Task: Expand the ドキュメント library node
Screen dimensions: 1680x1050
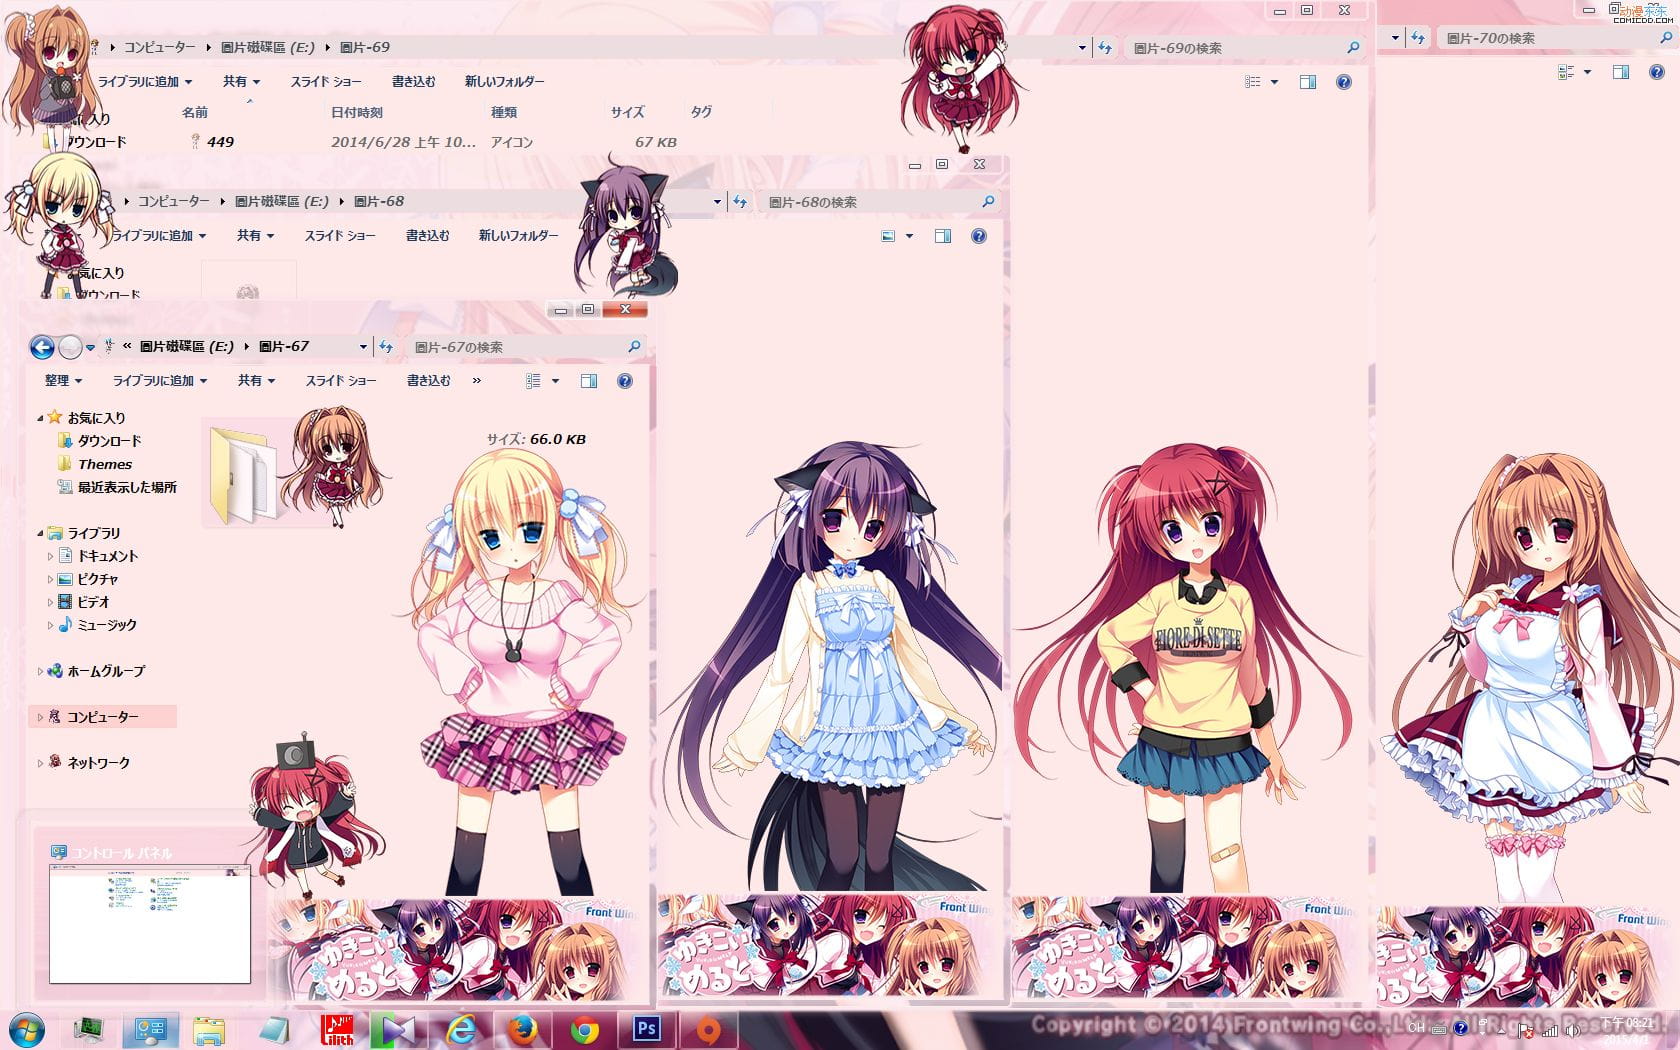Action: click(50, 556)
